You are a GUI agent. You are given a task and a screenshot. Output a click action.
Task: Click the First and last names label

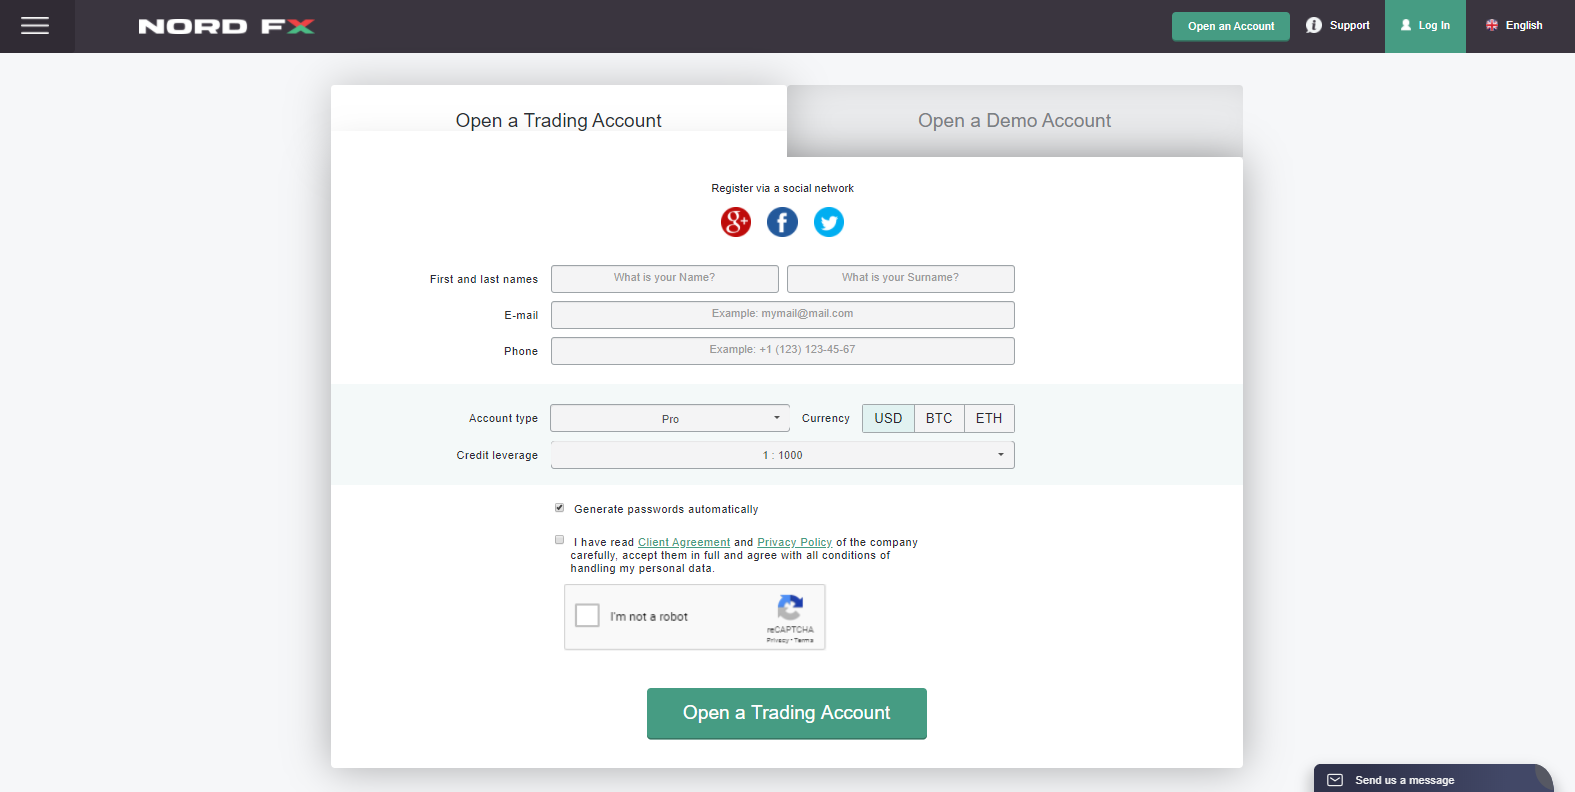tap(484, 279)
